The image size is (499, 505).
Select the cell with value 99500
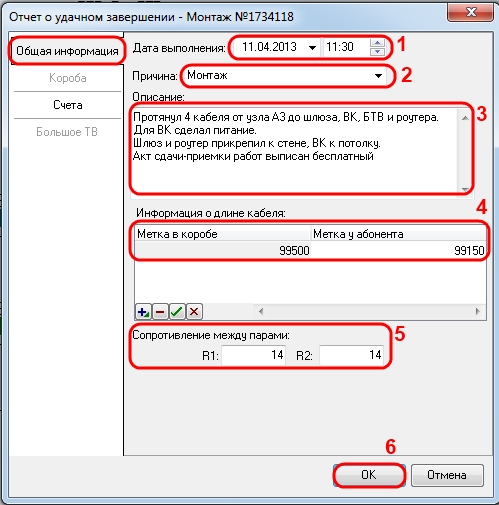click(x=223, y=250)
